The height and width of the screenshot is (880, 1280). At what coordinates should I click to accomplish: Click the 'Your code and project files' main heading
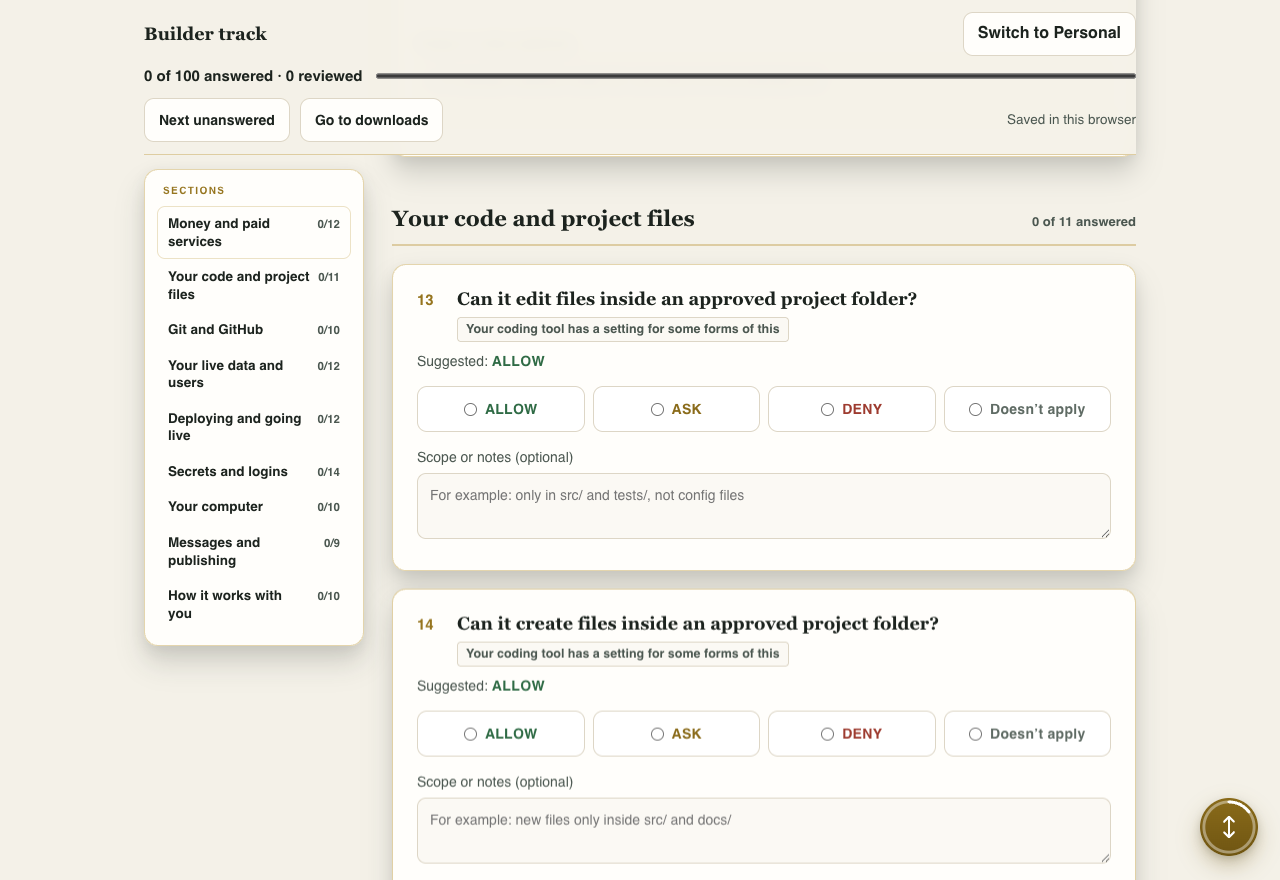point(543,219)
